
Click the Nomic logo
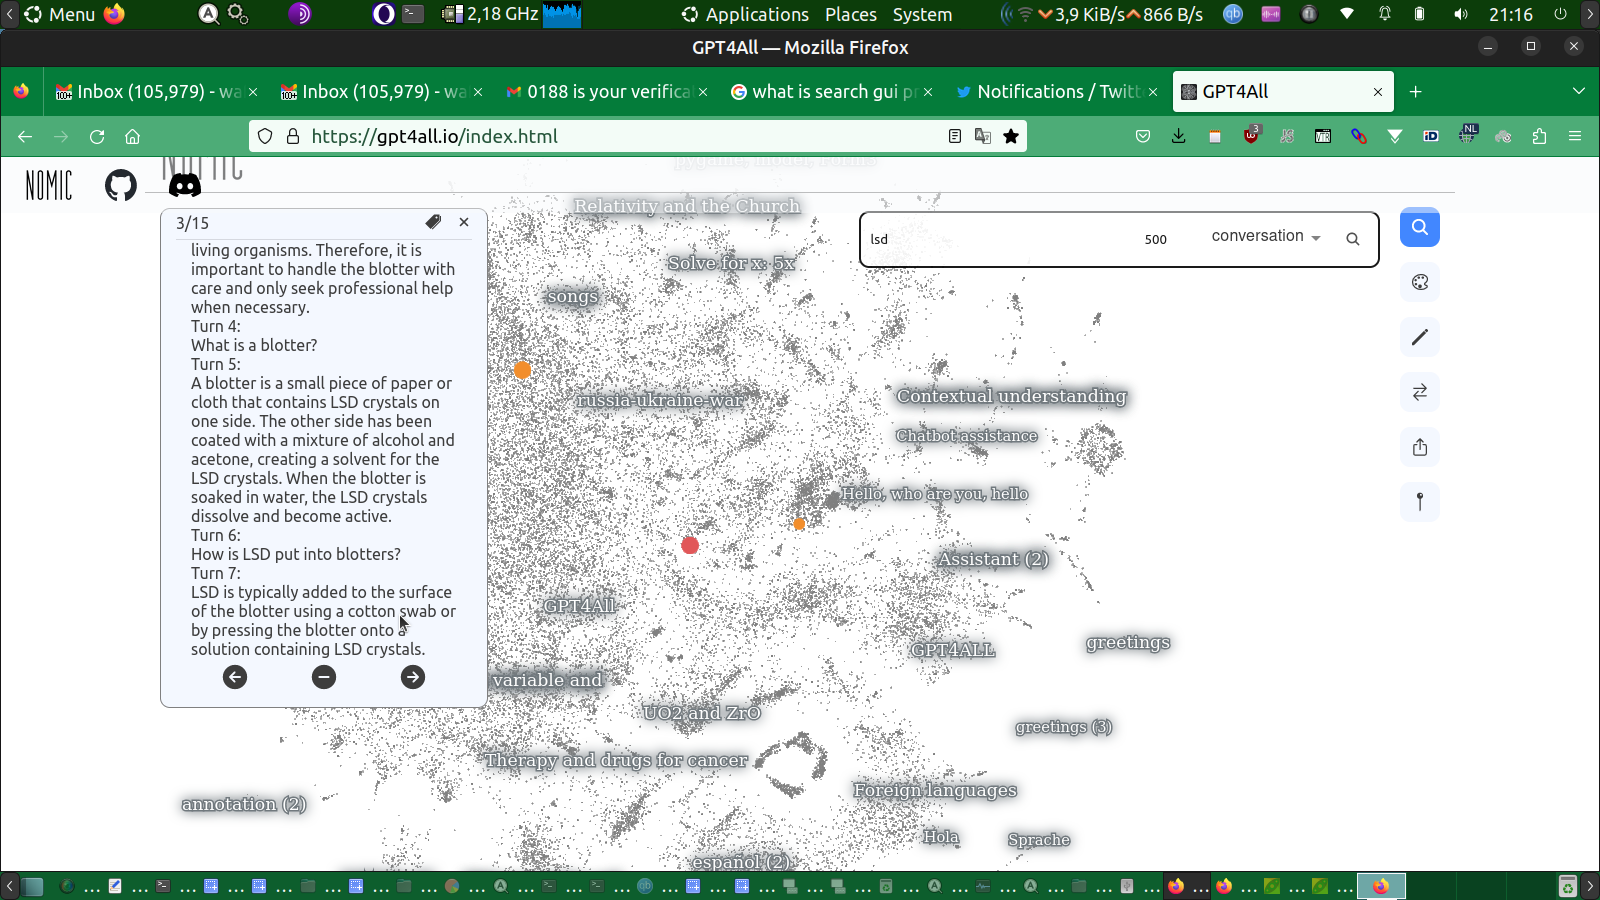pyautogui.click(x=49, y=185)
